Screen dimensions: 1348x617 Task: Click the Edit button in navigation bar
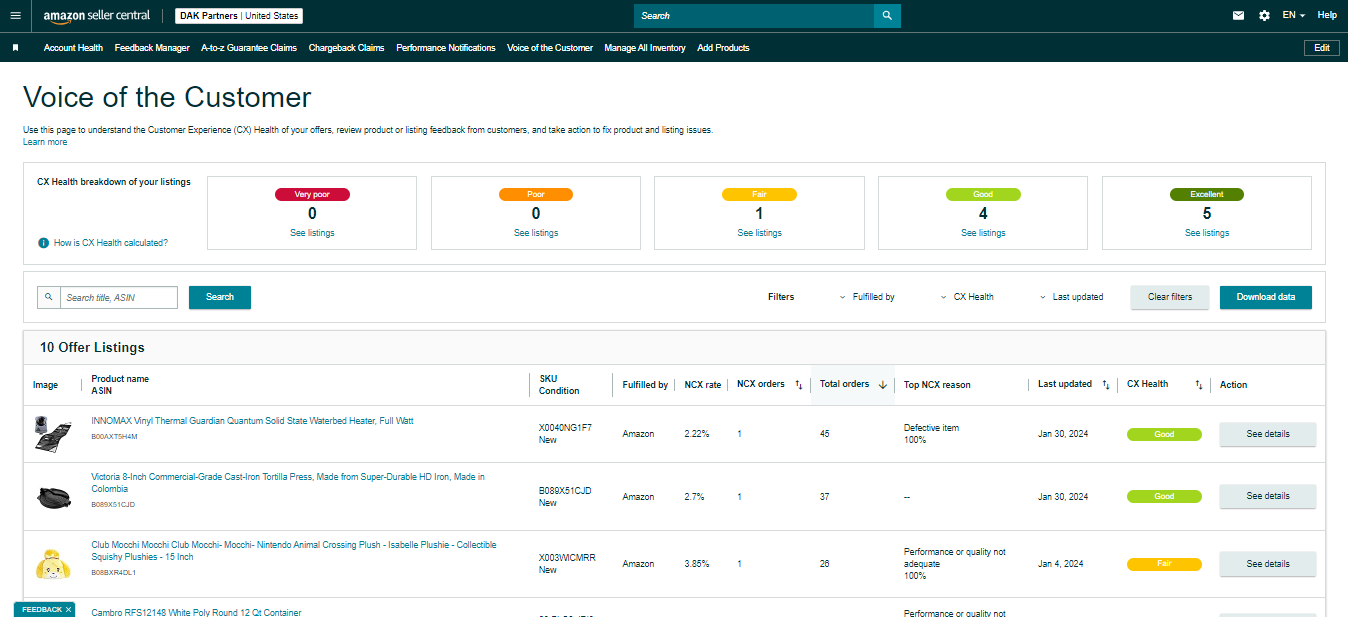pyautogui.click(x=1321, y=48)
